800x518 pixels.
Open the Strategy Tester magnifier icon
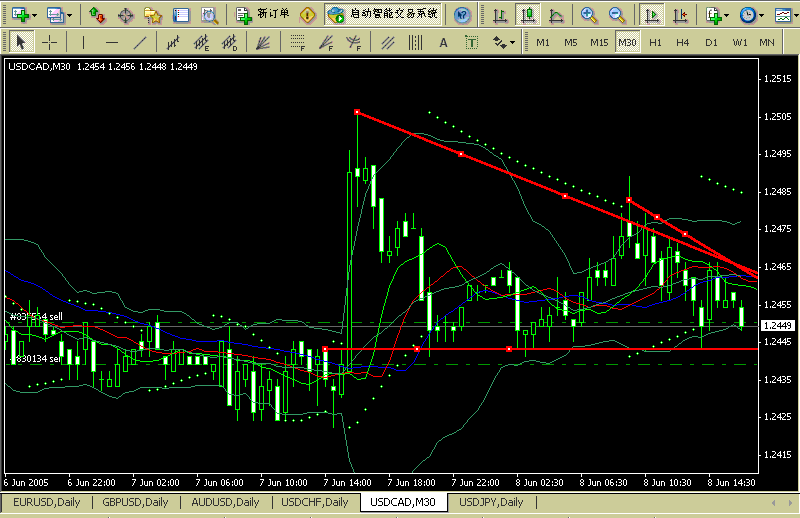[209, 15]
